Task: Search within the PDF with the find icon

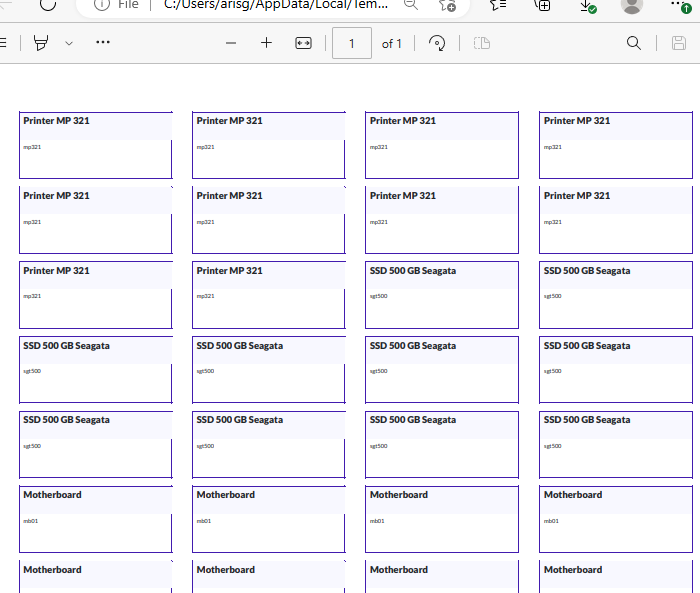Action: click(x=633, y=43)
